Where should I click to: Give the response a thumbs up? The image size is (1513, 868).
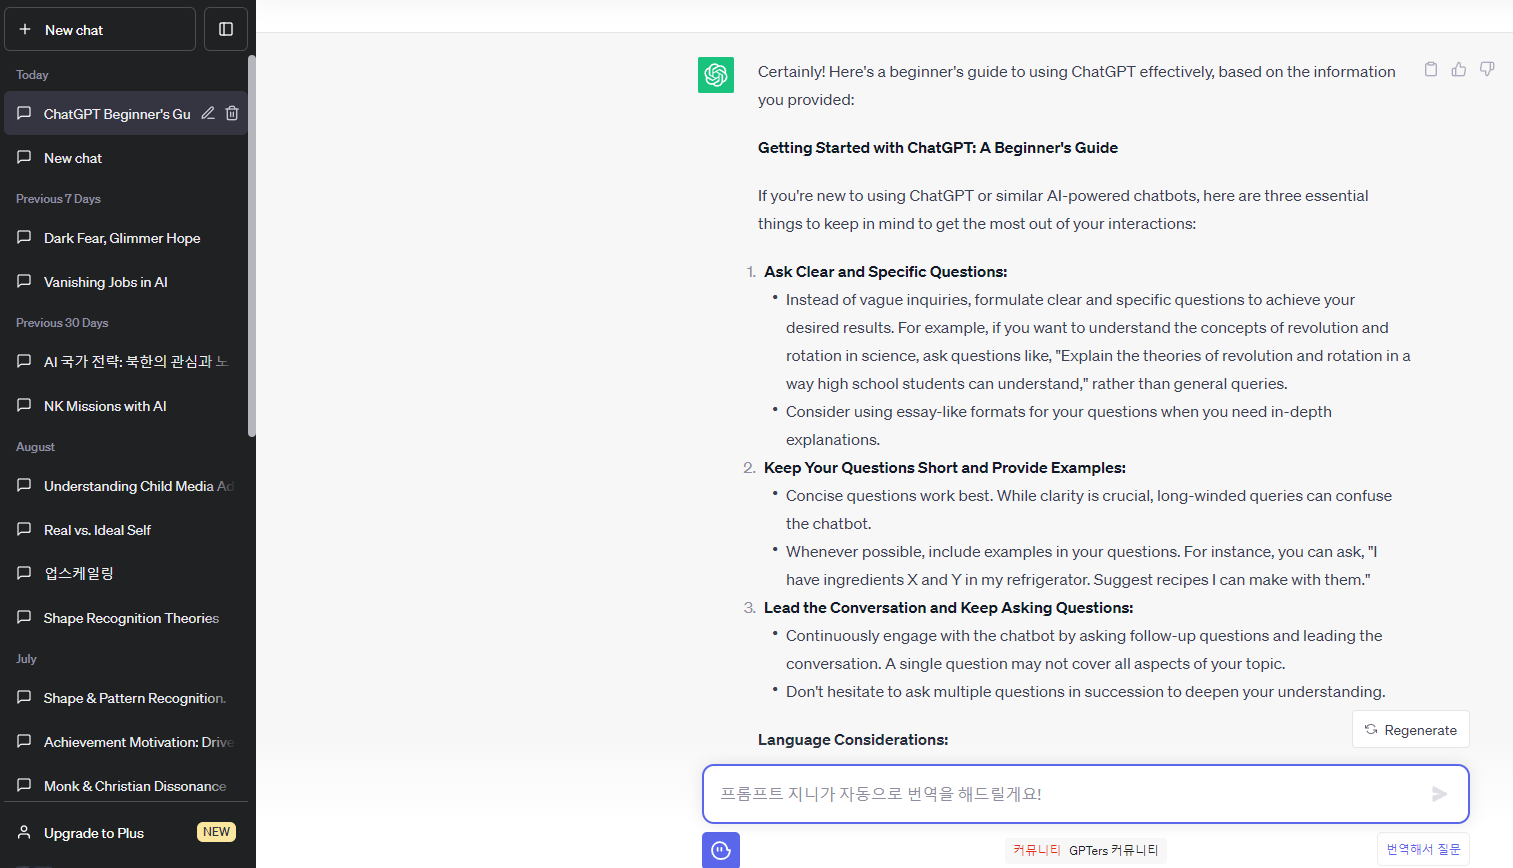pyautogui.click(x=1459, y=69)
